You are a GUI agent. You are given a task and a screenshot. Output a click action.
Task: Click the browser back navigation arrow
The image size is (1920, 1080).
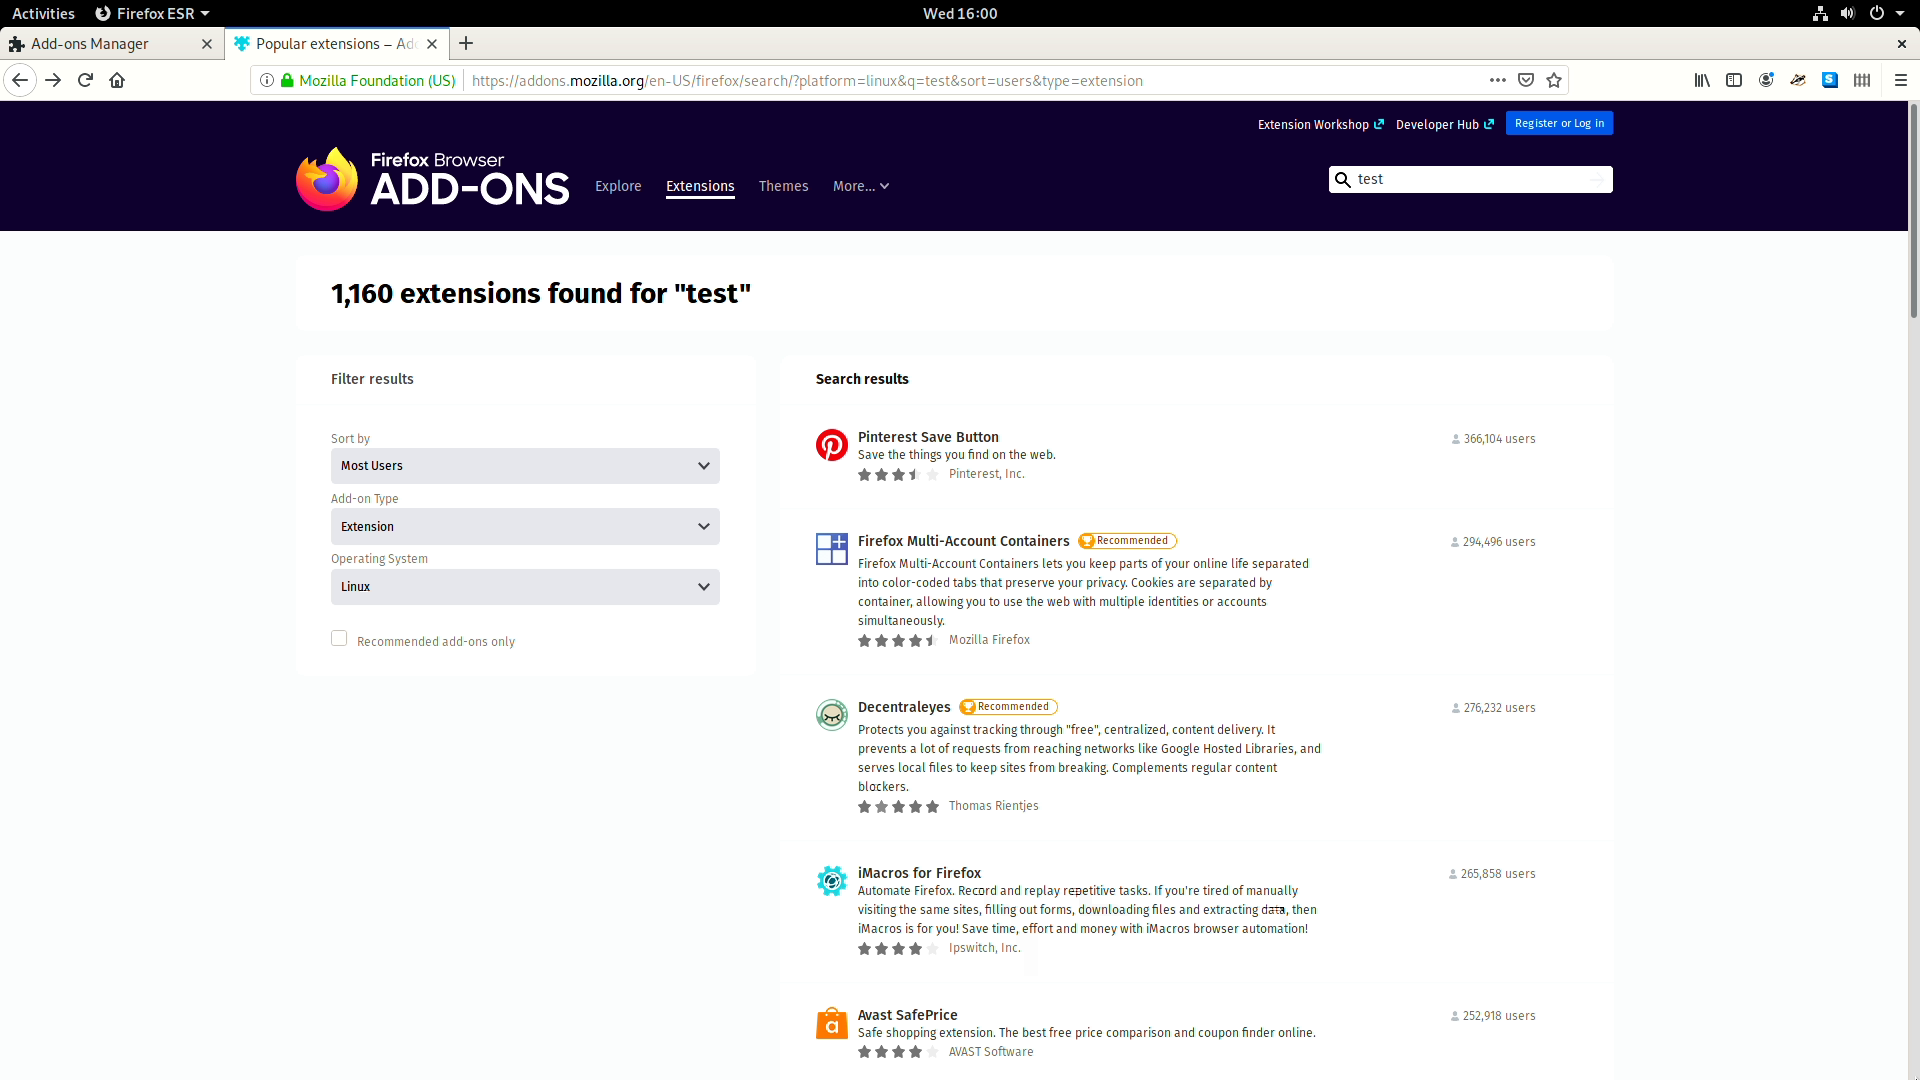[x=20, y=80]
